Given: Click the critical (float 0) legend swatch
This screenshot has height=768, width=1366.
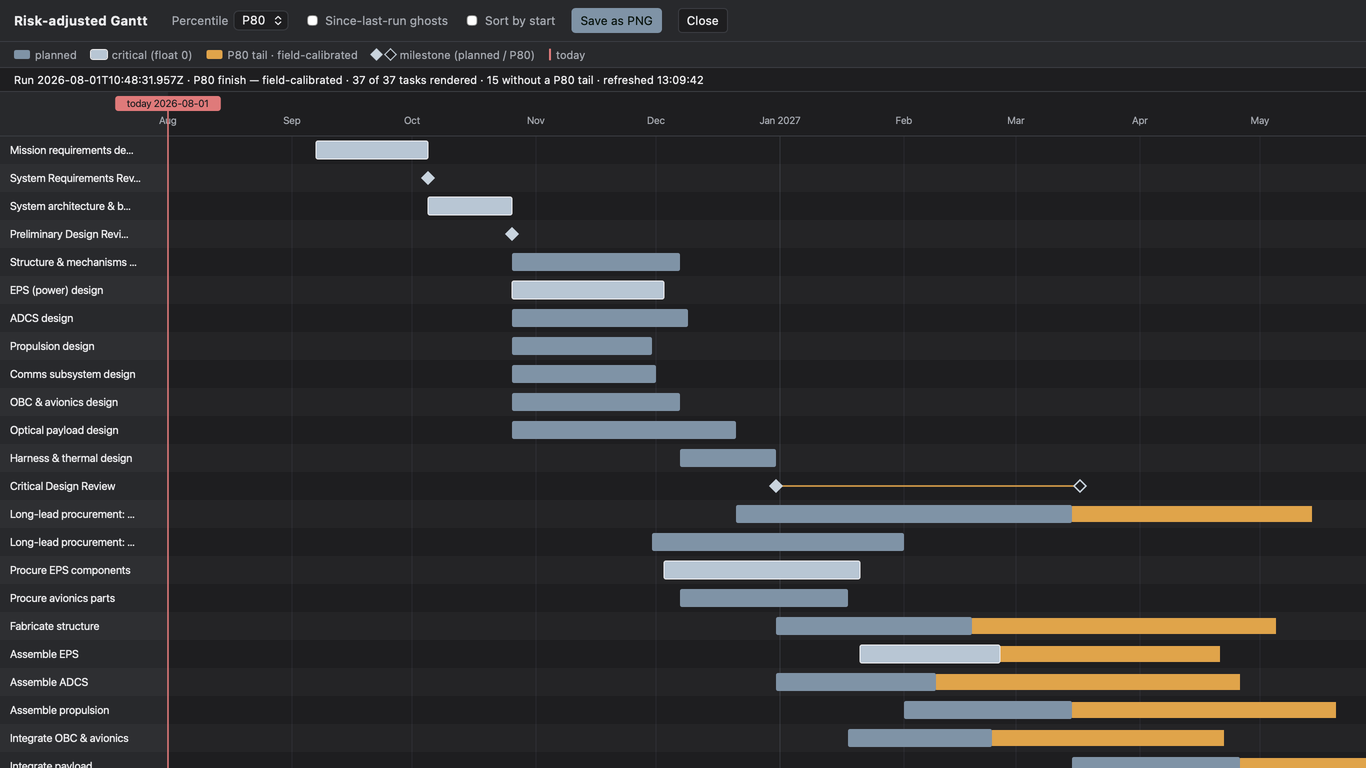Looking at the screenshot, I should (x=99, y=55).
